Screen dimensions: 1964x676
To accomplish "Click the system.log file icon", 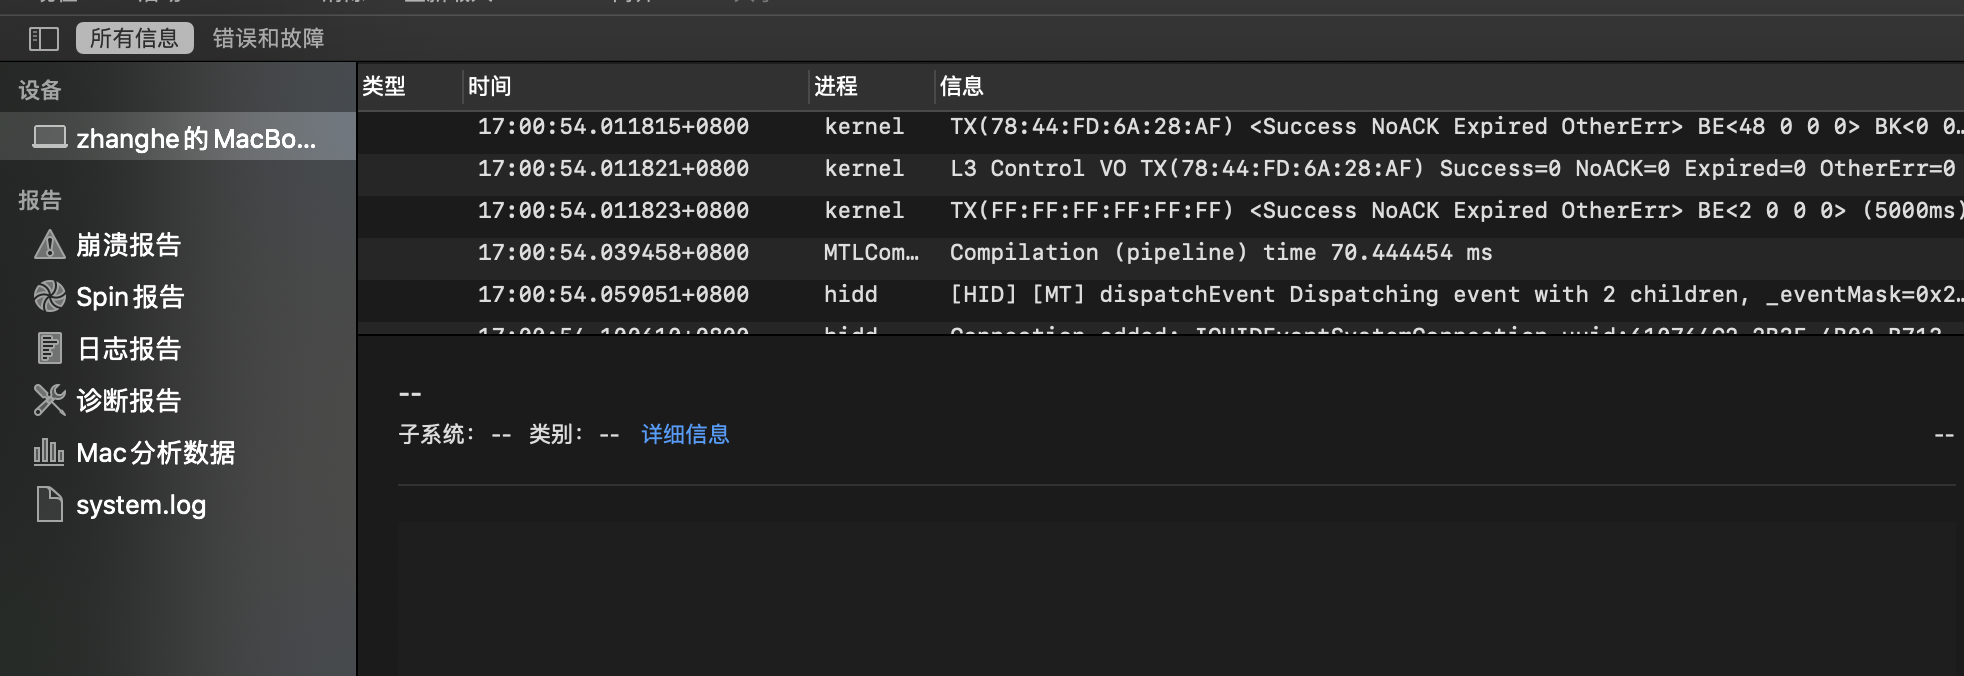I will [49, 504].
